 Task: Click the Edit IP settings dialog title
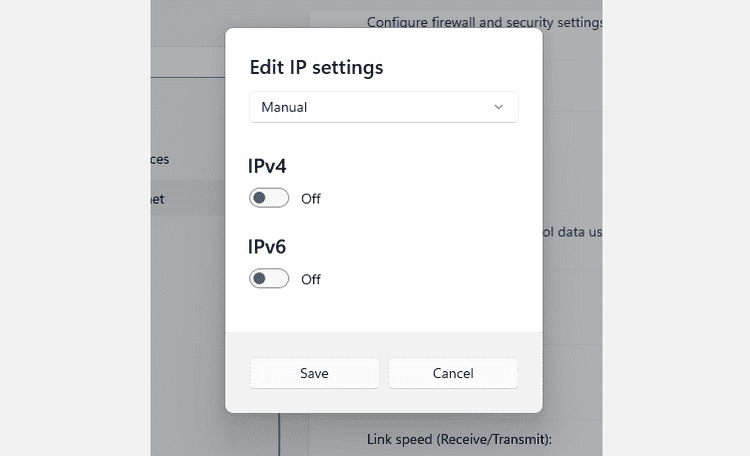(x=316, y=68)
